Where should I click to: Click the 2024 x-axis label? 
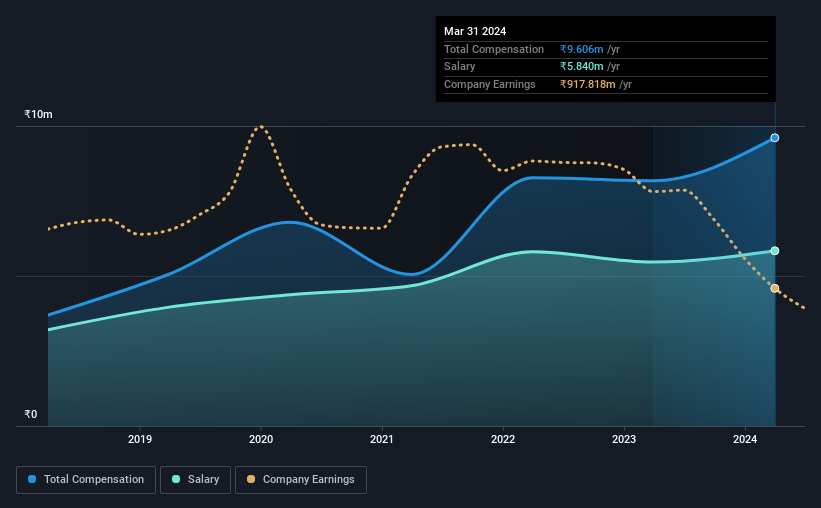tap(745, 439)
